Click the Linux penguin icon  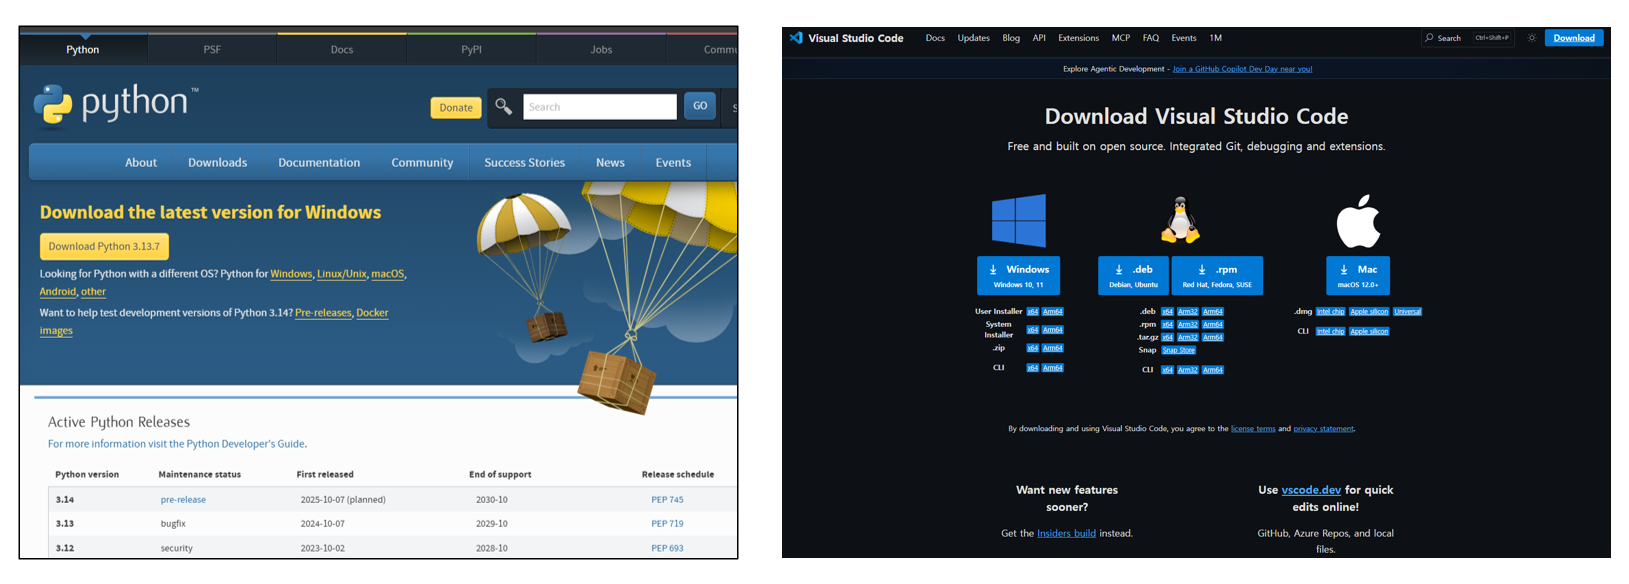[x=1180, y=220]
